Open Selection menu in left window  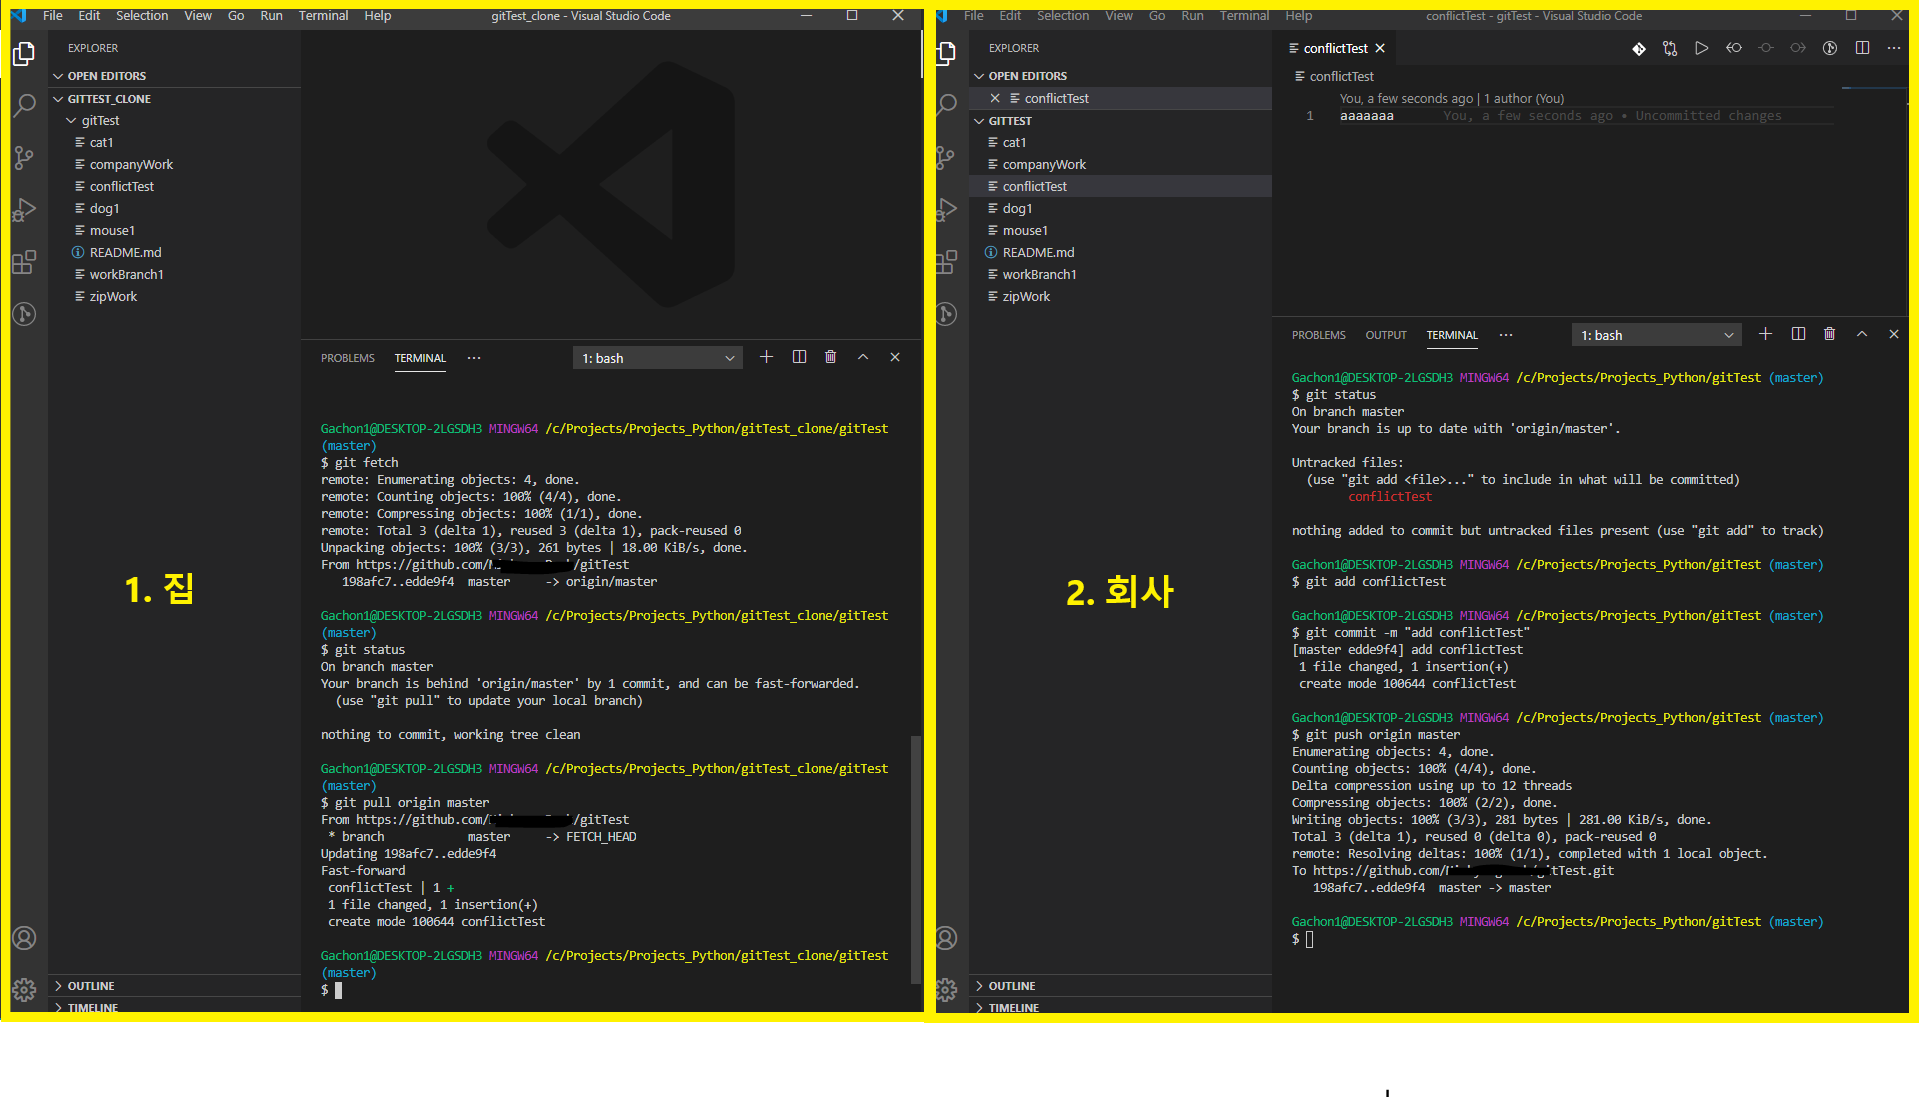pos(142,16)
